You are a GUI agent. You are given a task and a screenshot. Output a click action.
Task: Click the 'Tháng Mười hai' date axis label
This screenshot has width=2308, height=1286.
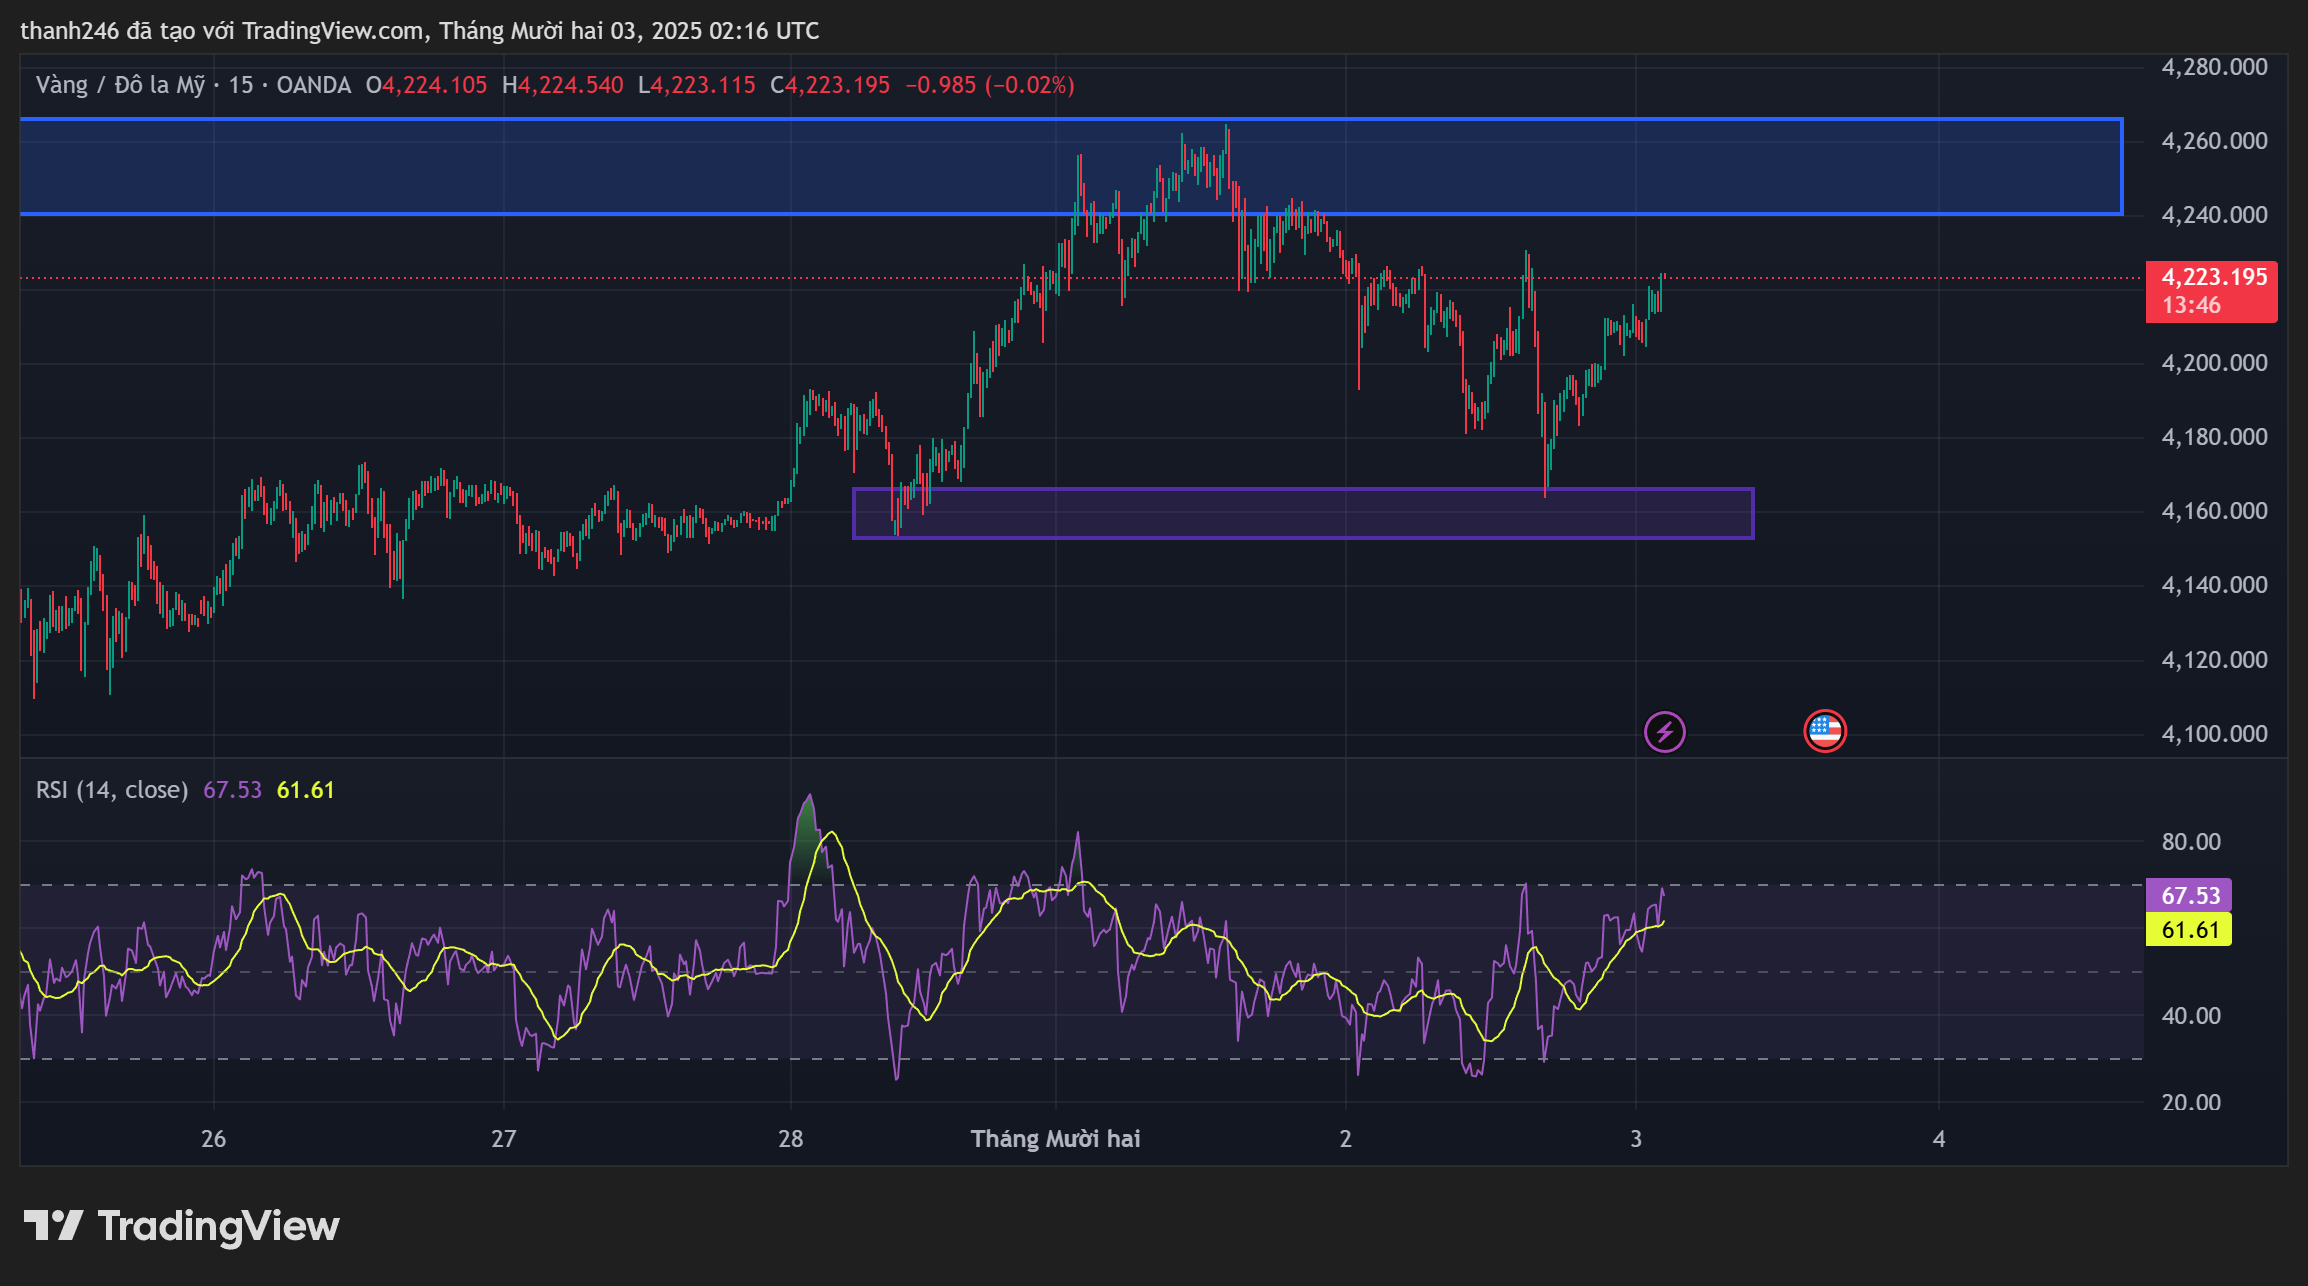tap(1055, 1139)
